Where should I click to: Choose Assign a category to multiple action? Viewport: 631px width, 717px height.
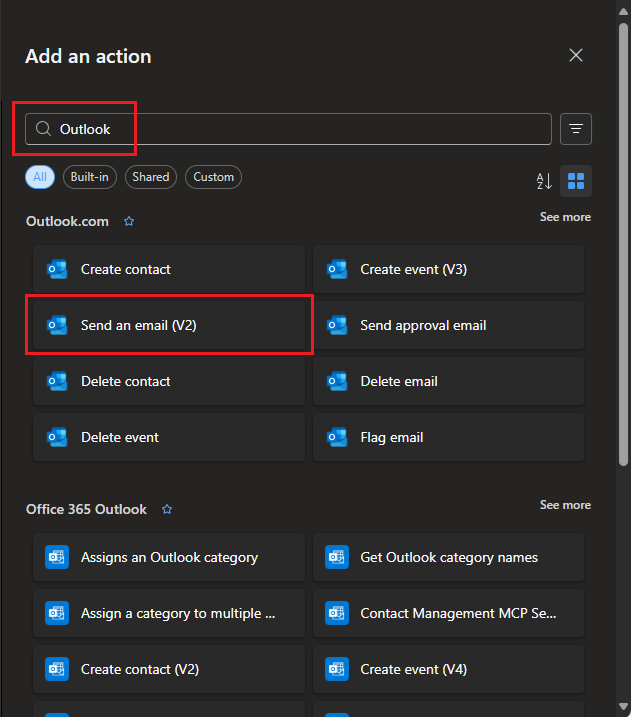[169, 613]
